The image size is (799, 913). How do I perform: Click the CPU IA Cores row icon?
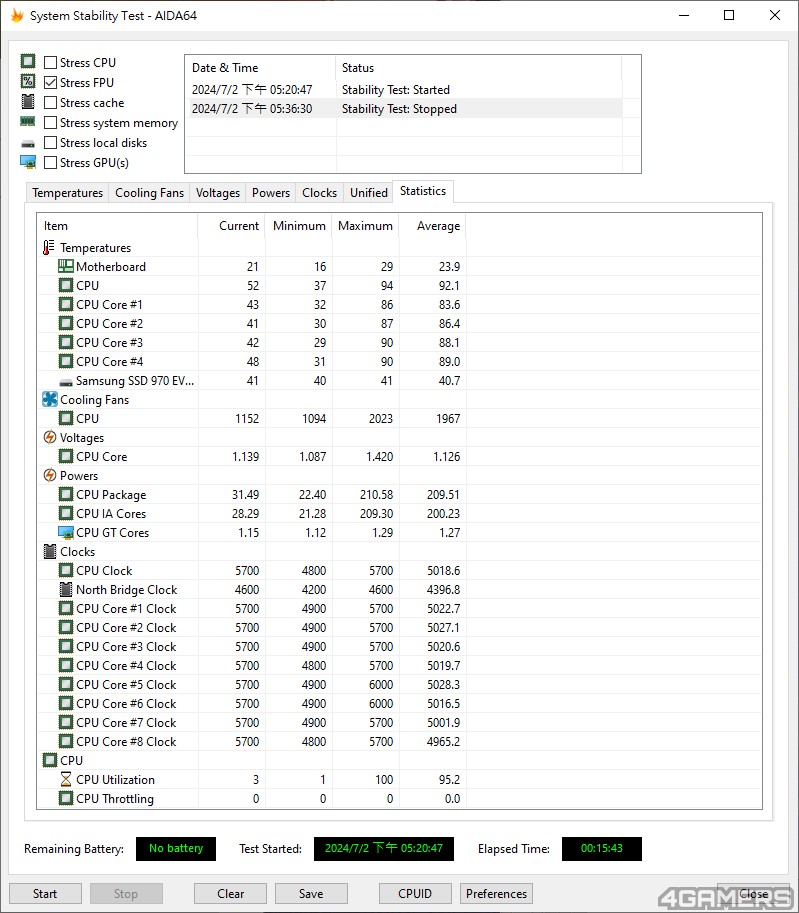(x=66, y=514)
